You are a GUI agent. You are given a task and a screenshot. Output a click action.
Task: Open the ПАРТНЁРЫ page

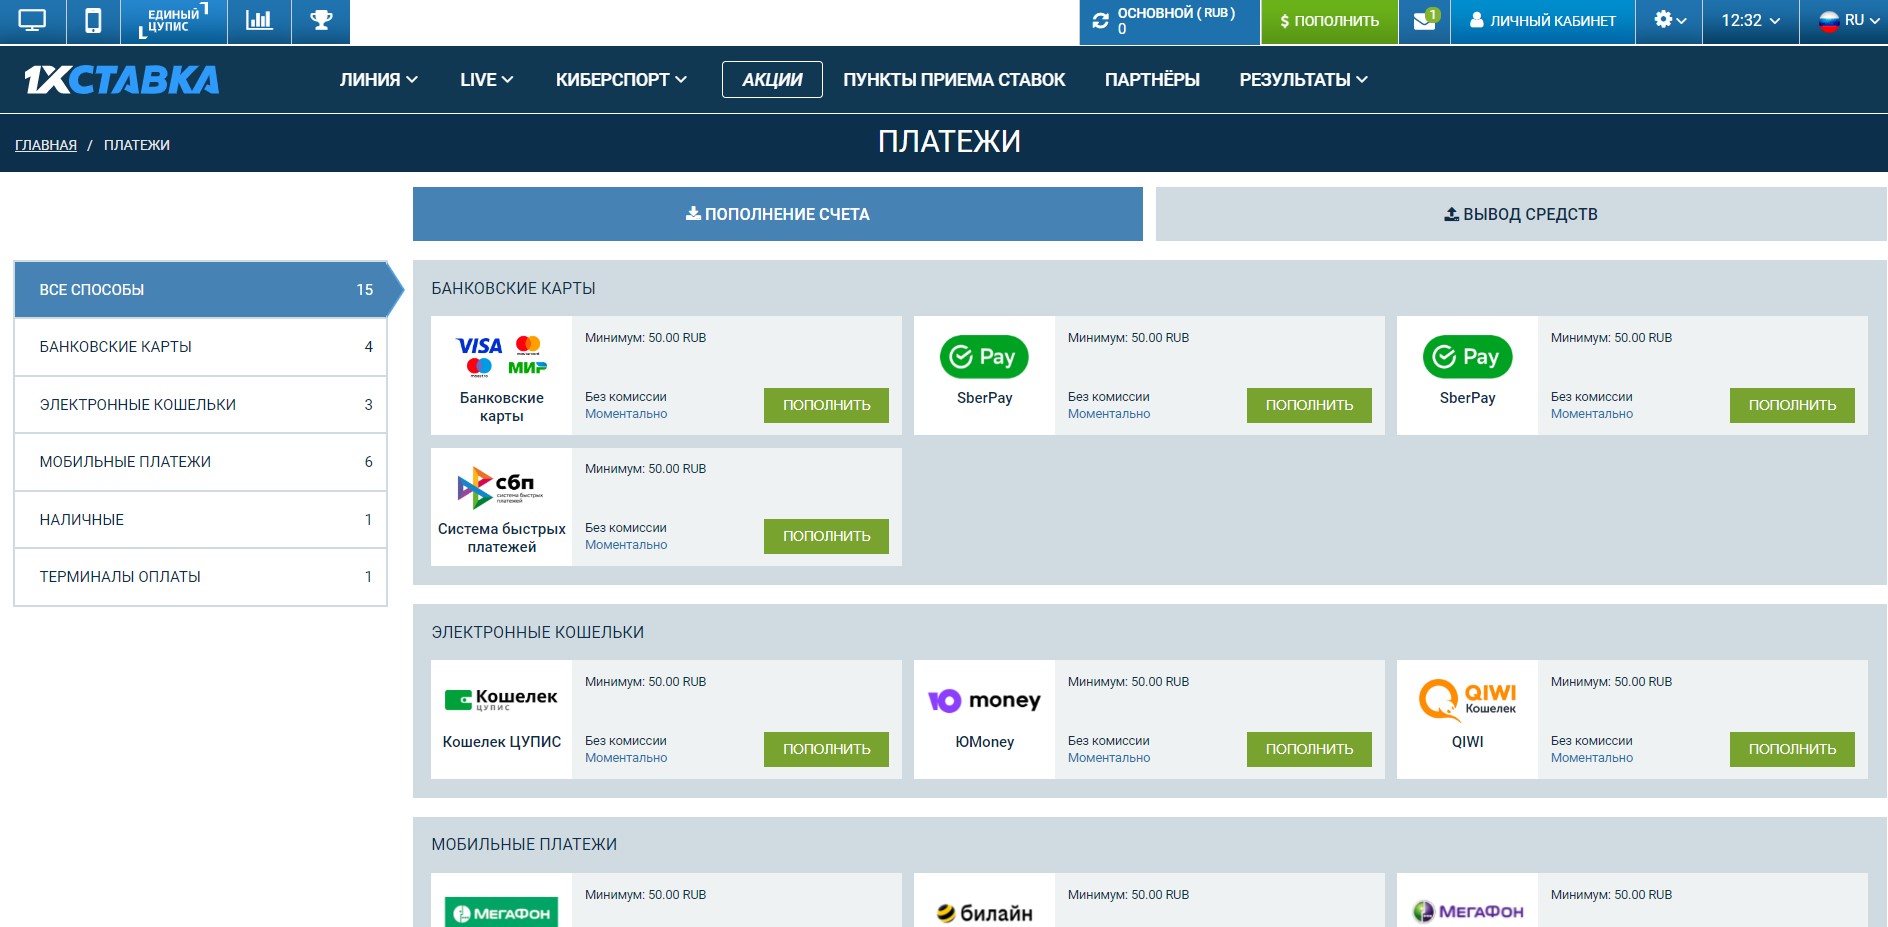(x=1152, y=80)
